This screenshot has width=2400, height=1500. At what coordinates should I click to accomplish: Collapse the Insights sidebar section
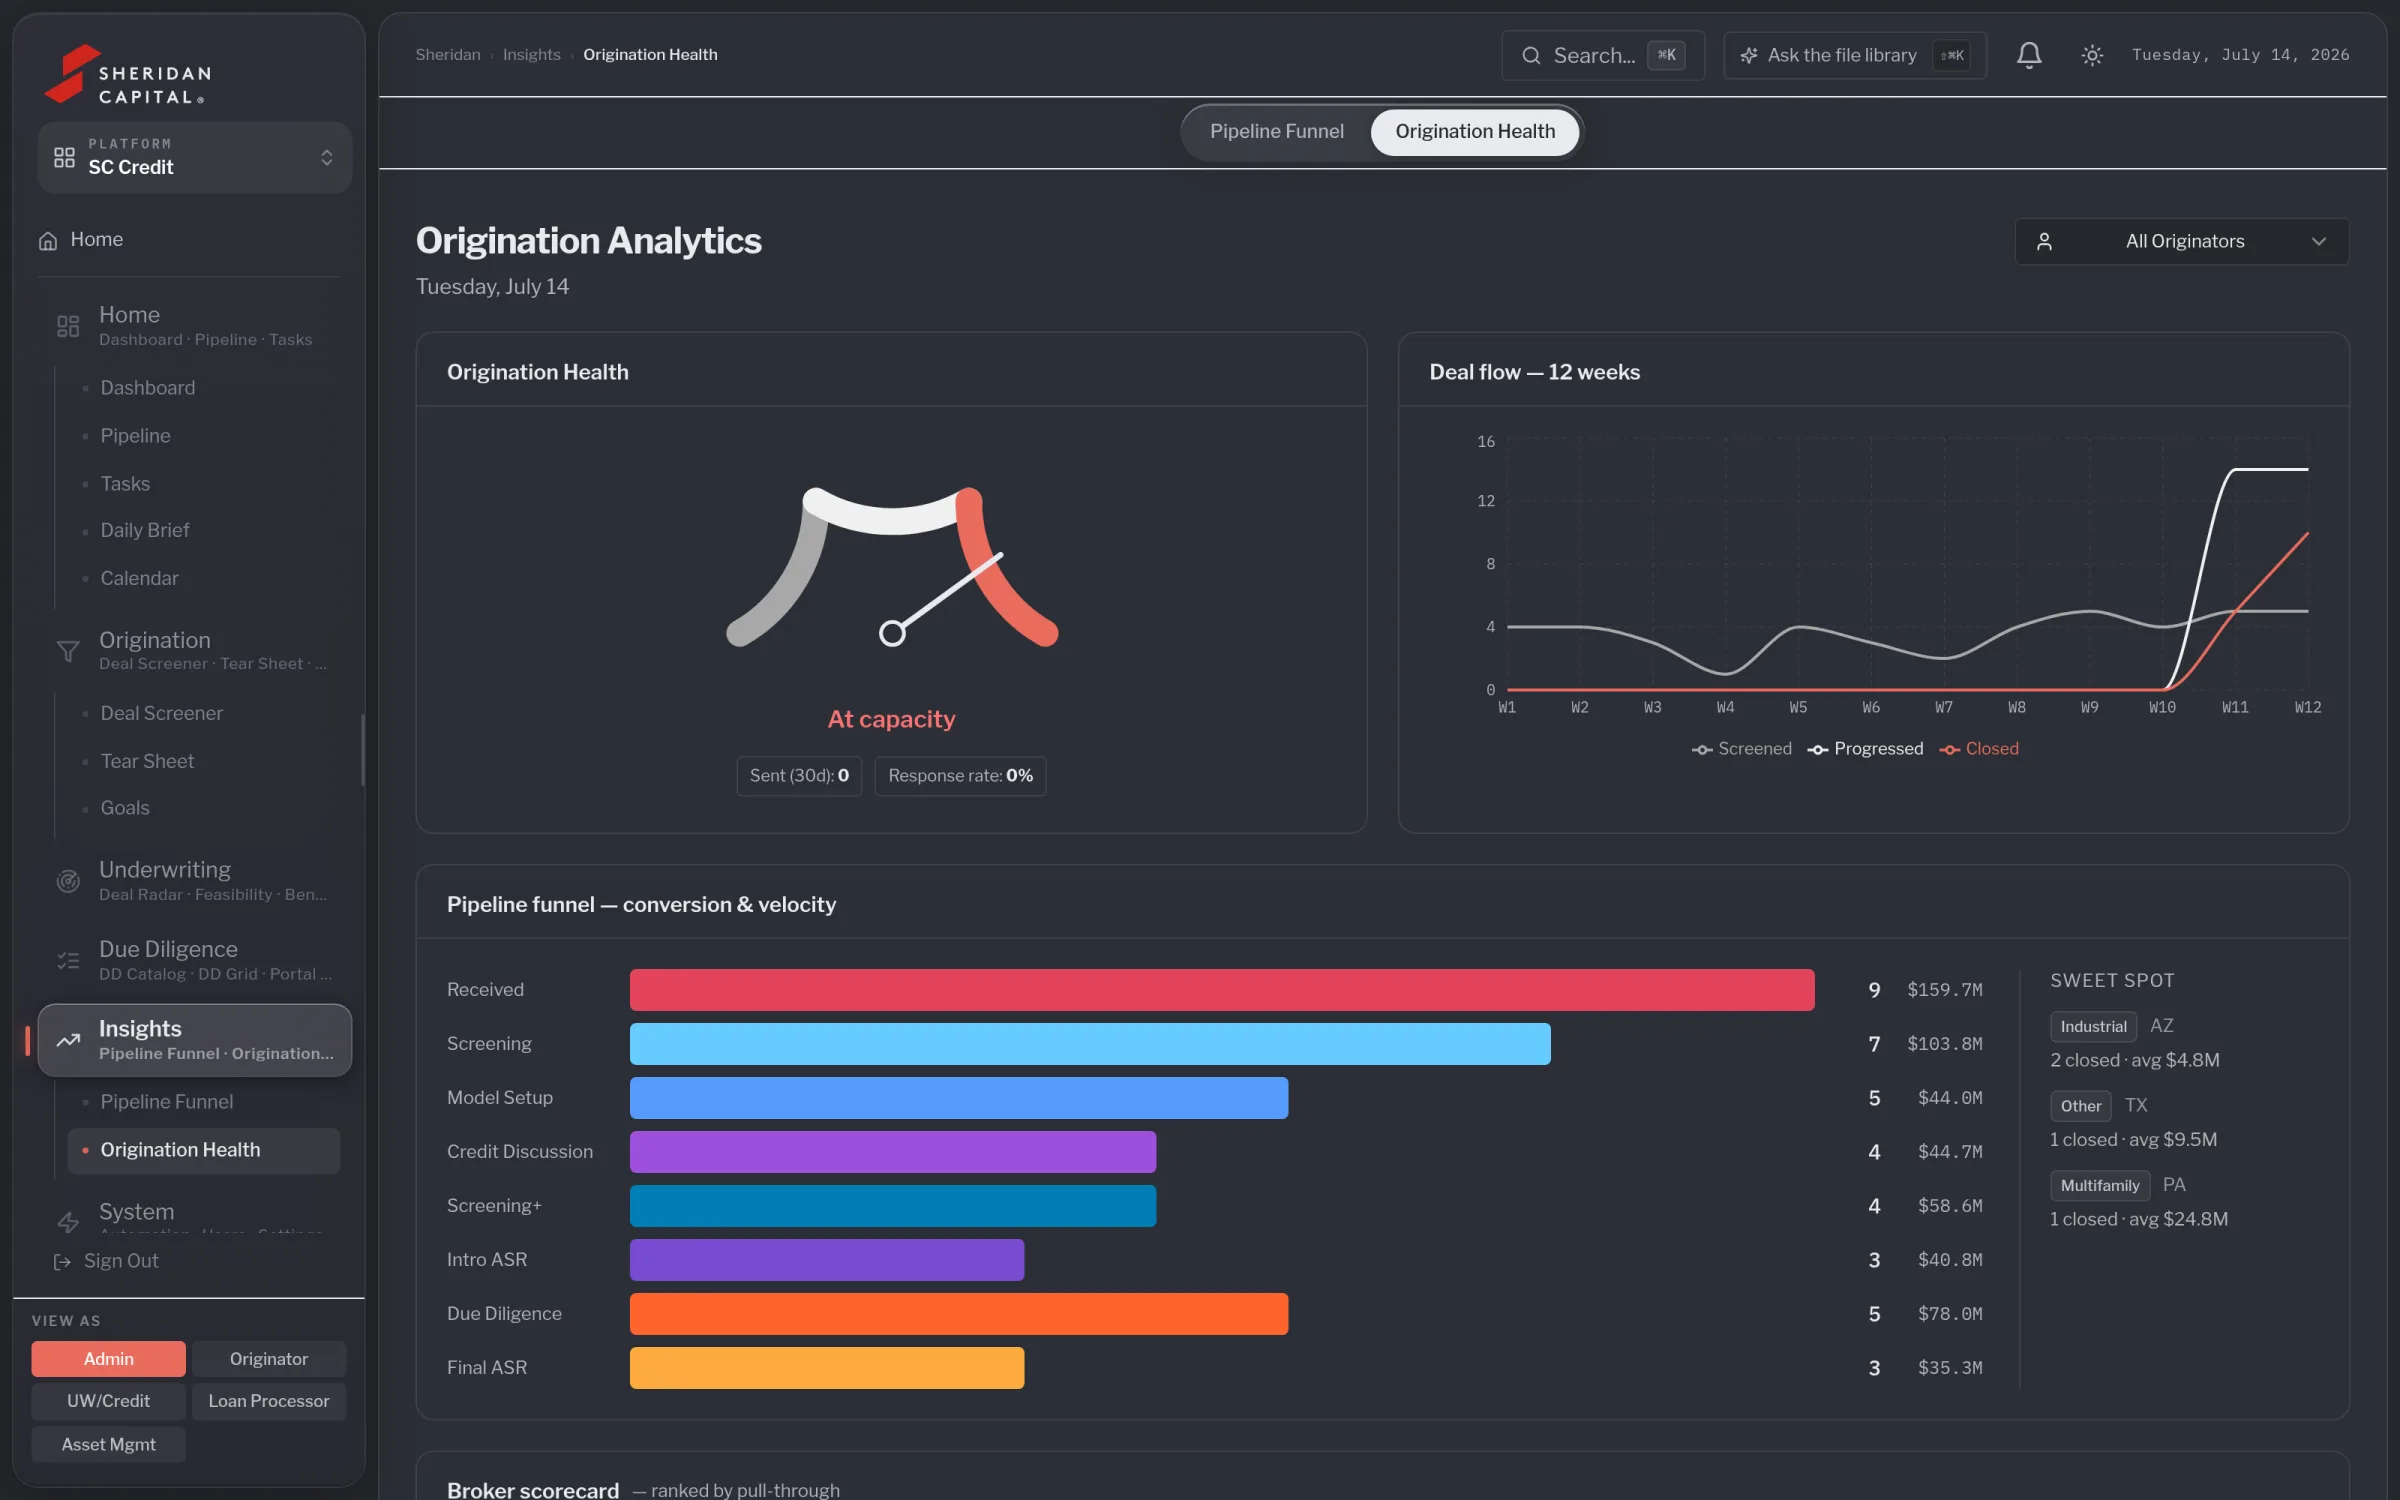194,1040
